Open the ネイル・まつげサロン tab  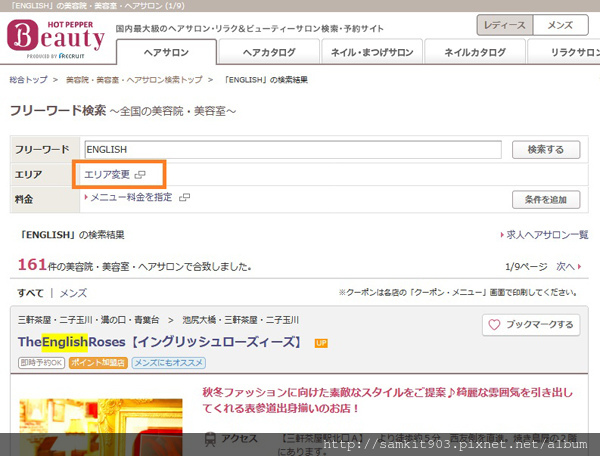(372, 52)
